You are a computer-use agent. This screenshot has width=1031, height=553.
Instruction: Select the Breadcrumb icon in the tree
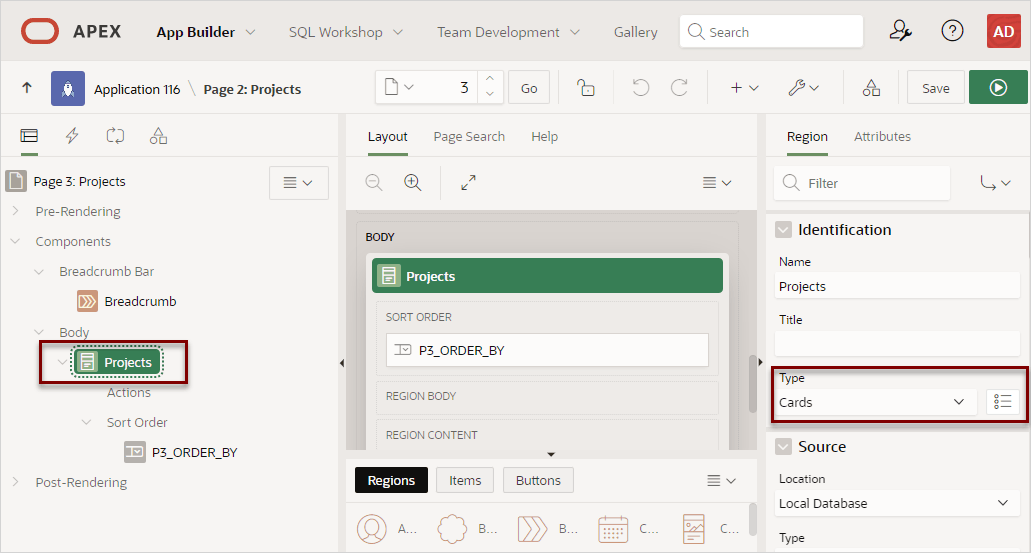click(x=87, y=301)
